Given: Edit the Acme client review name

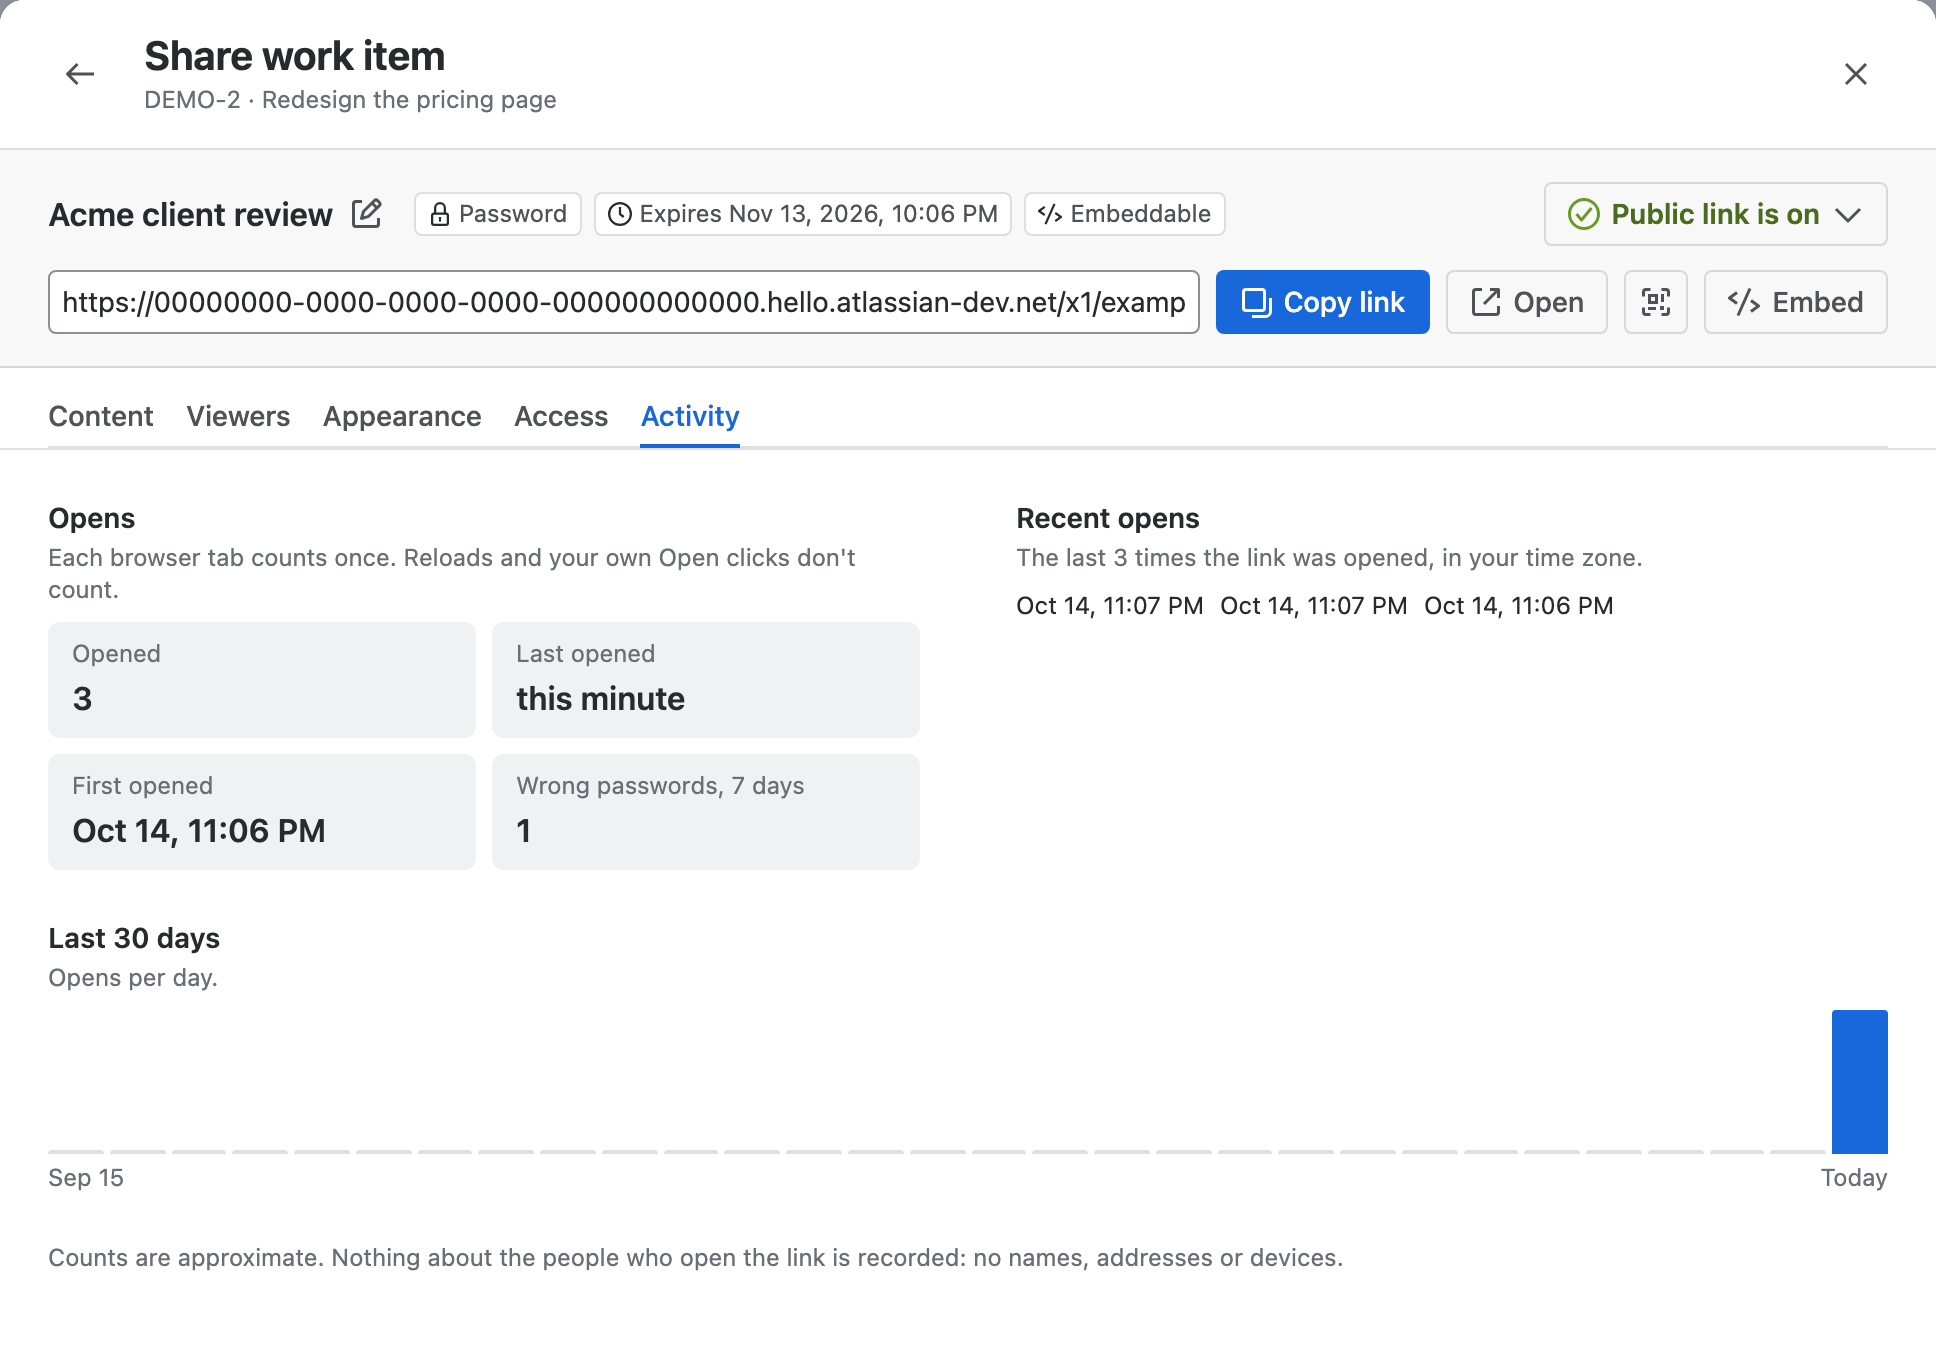Looking at the screenshot, I should pos(367,213).
